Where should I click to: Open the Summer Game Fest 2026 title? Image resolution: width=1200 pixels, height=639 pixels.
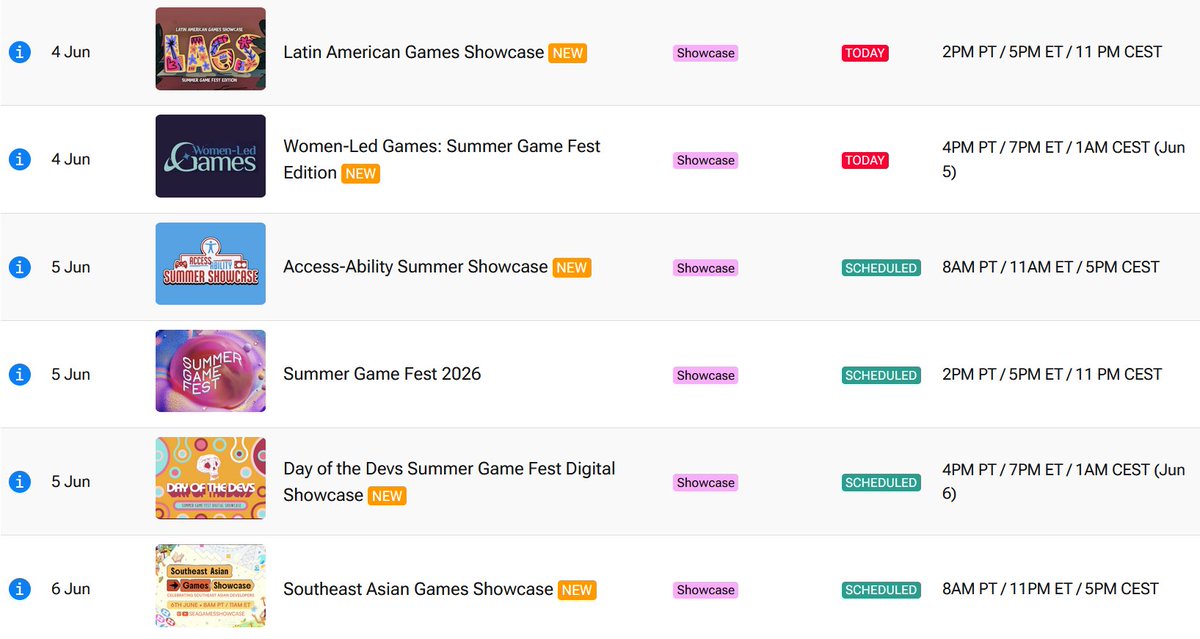pos(382,374)
